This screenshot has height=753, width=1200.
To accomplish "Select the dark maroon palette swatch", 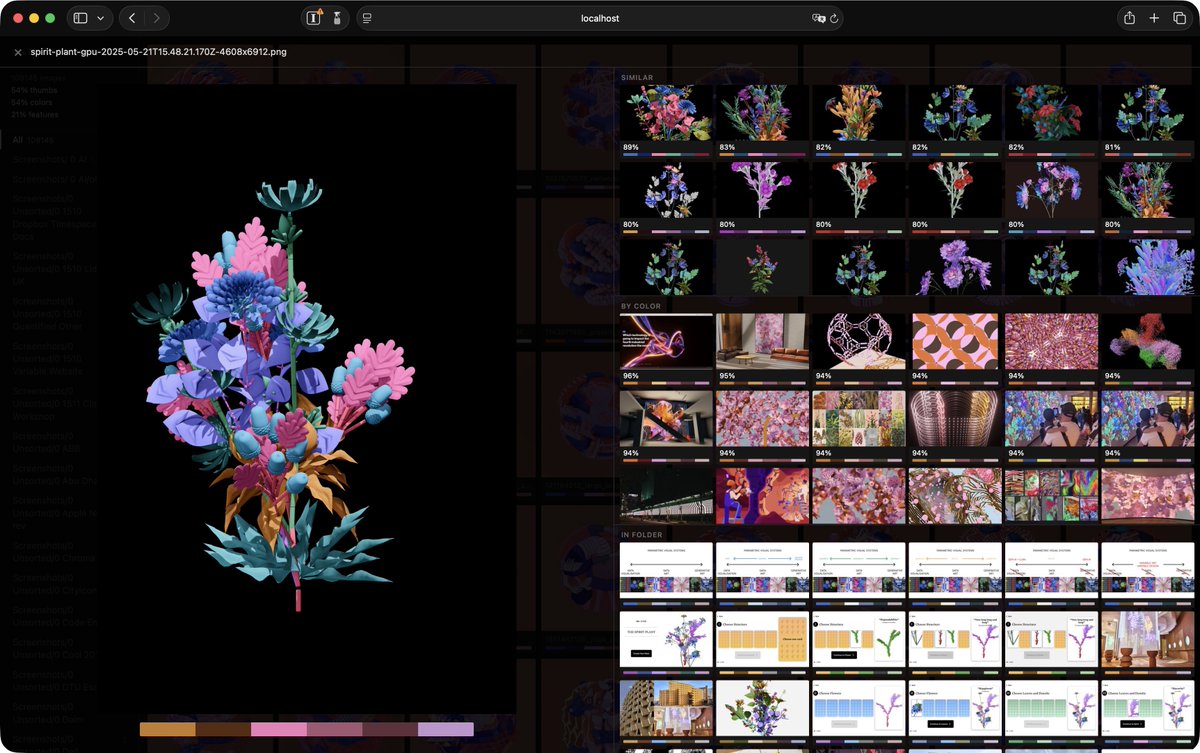I will (x=390, y=729).
